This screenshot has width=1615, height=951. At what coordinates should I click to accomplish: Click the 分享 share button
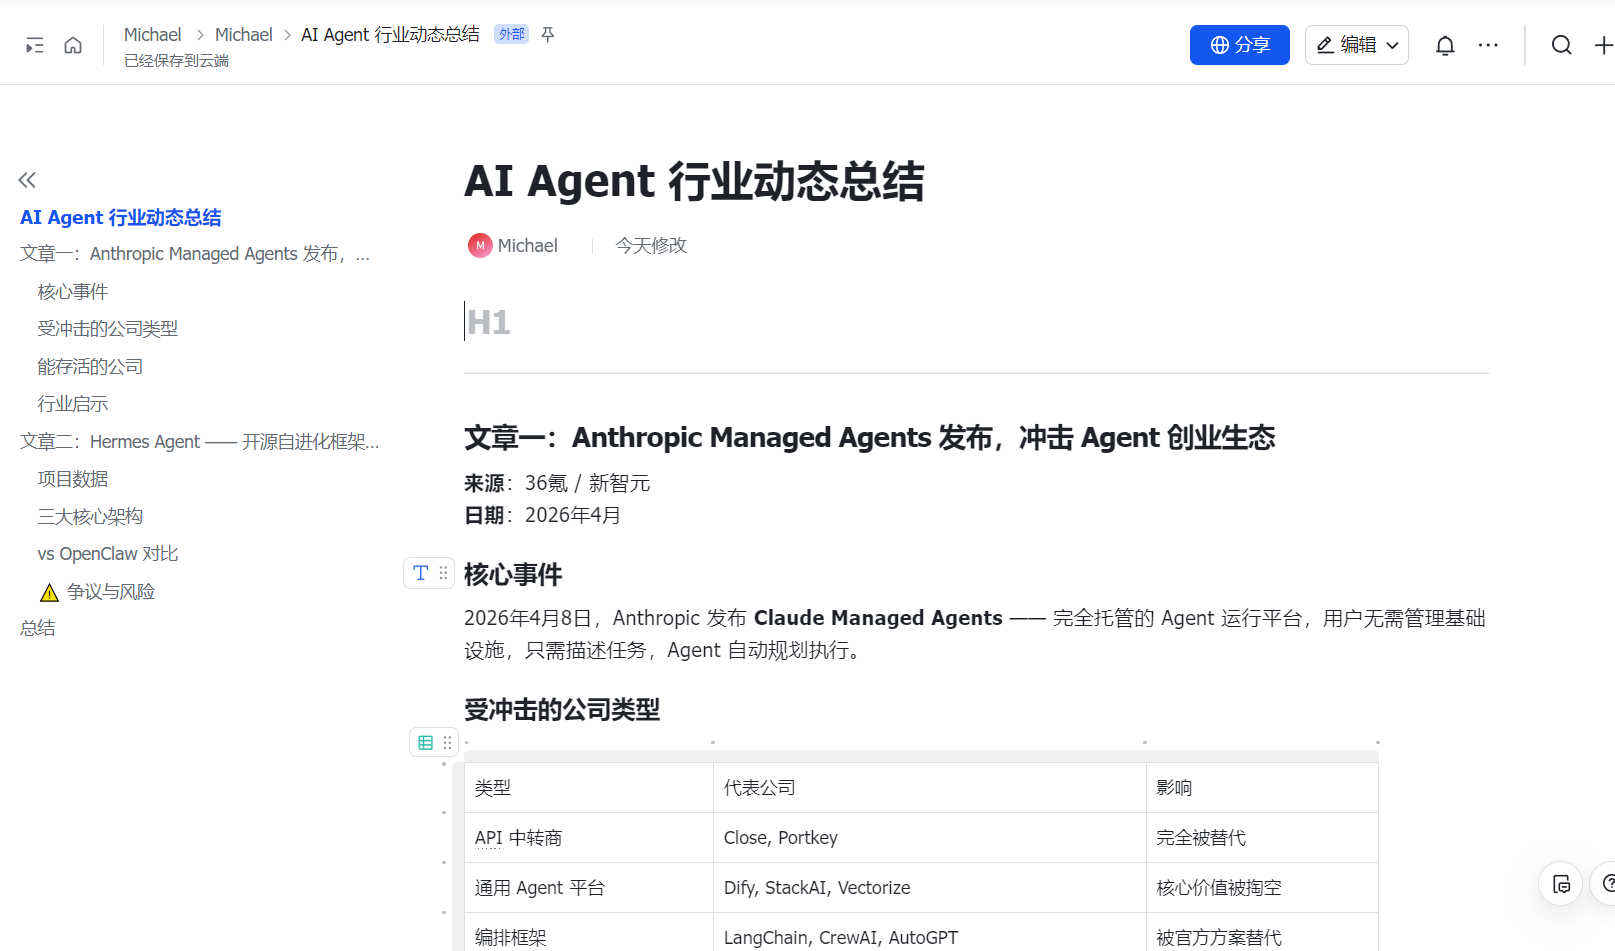(x=1240, y=45)
